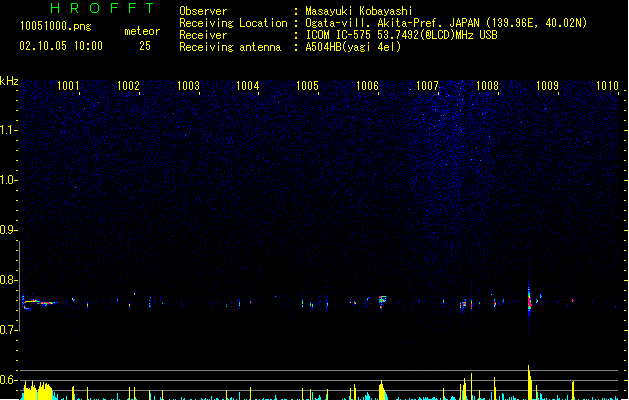The height and width of the screenshot is (400, 629).
Task: Click the kHz axis unit label
Action: pyautogui.click(x=9, y=81)
